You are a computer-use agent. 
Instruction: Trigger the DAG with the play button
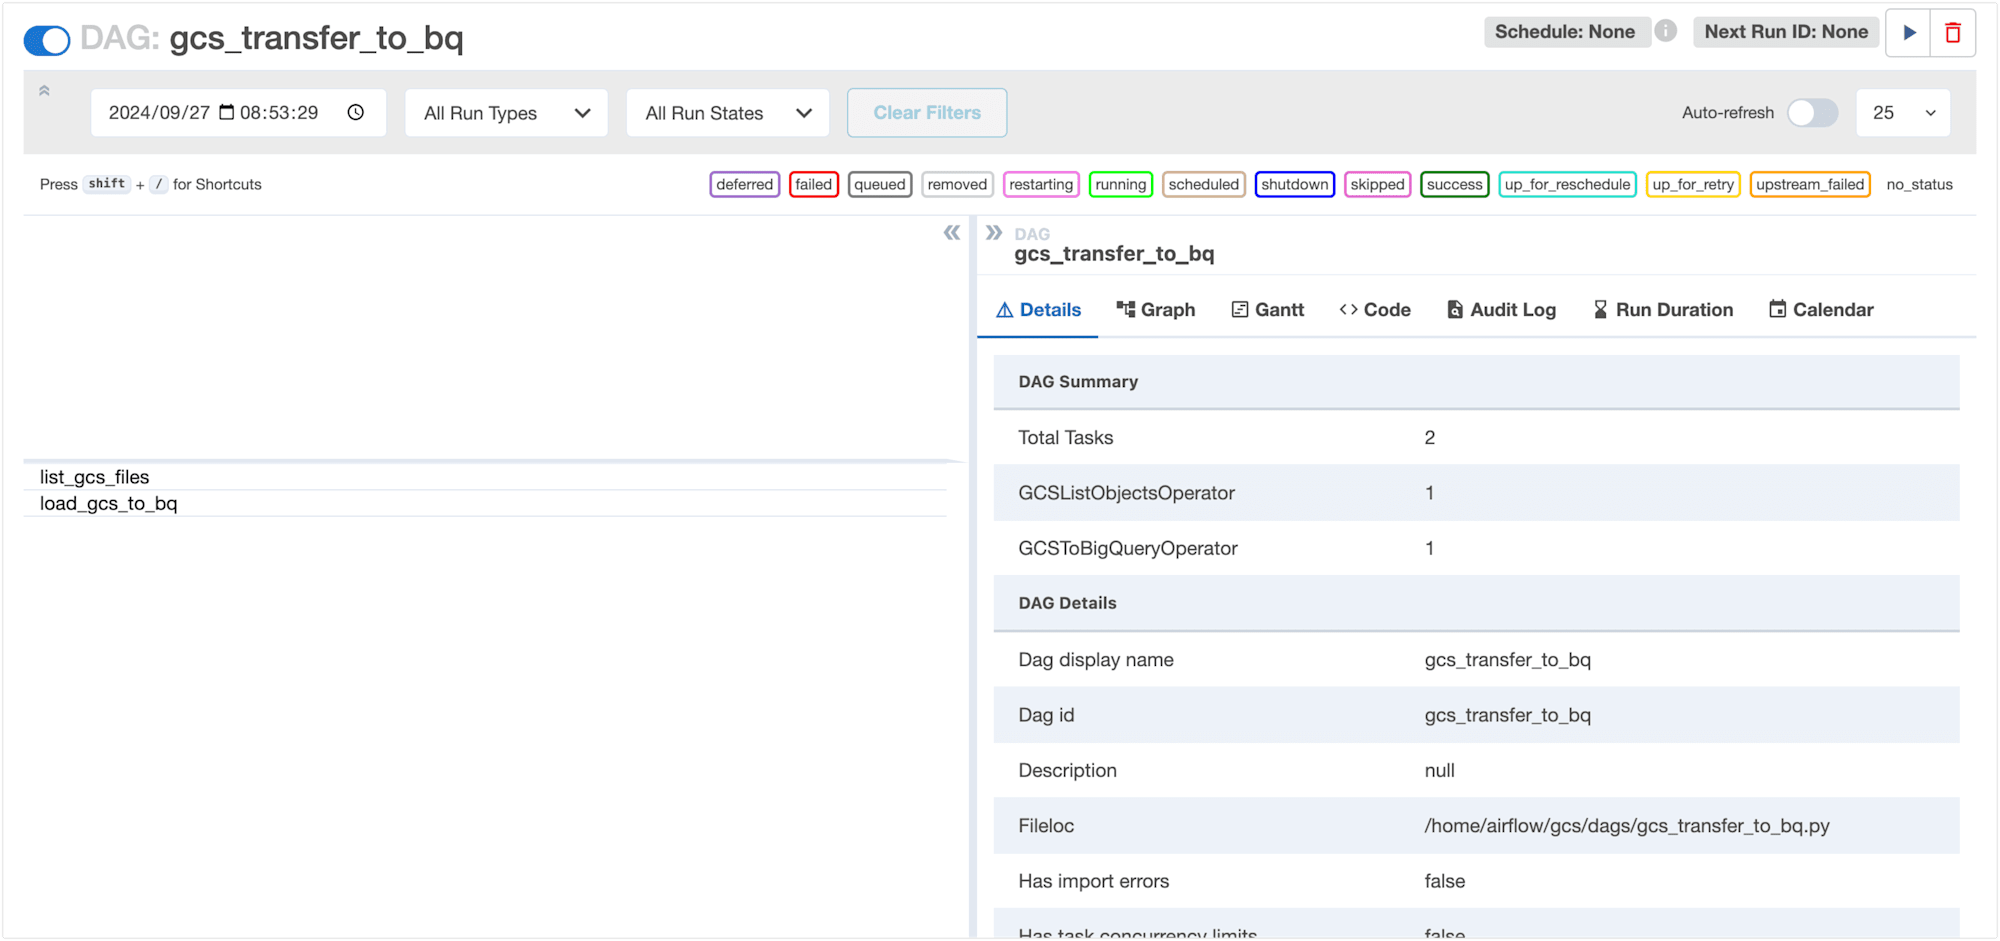click(x=1909, y=32)
